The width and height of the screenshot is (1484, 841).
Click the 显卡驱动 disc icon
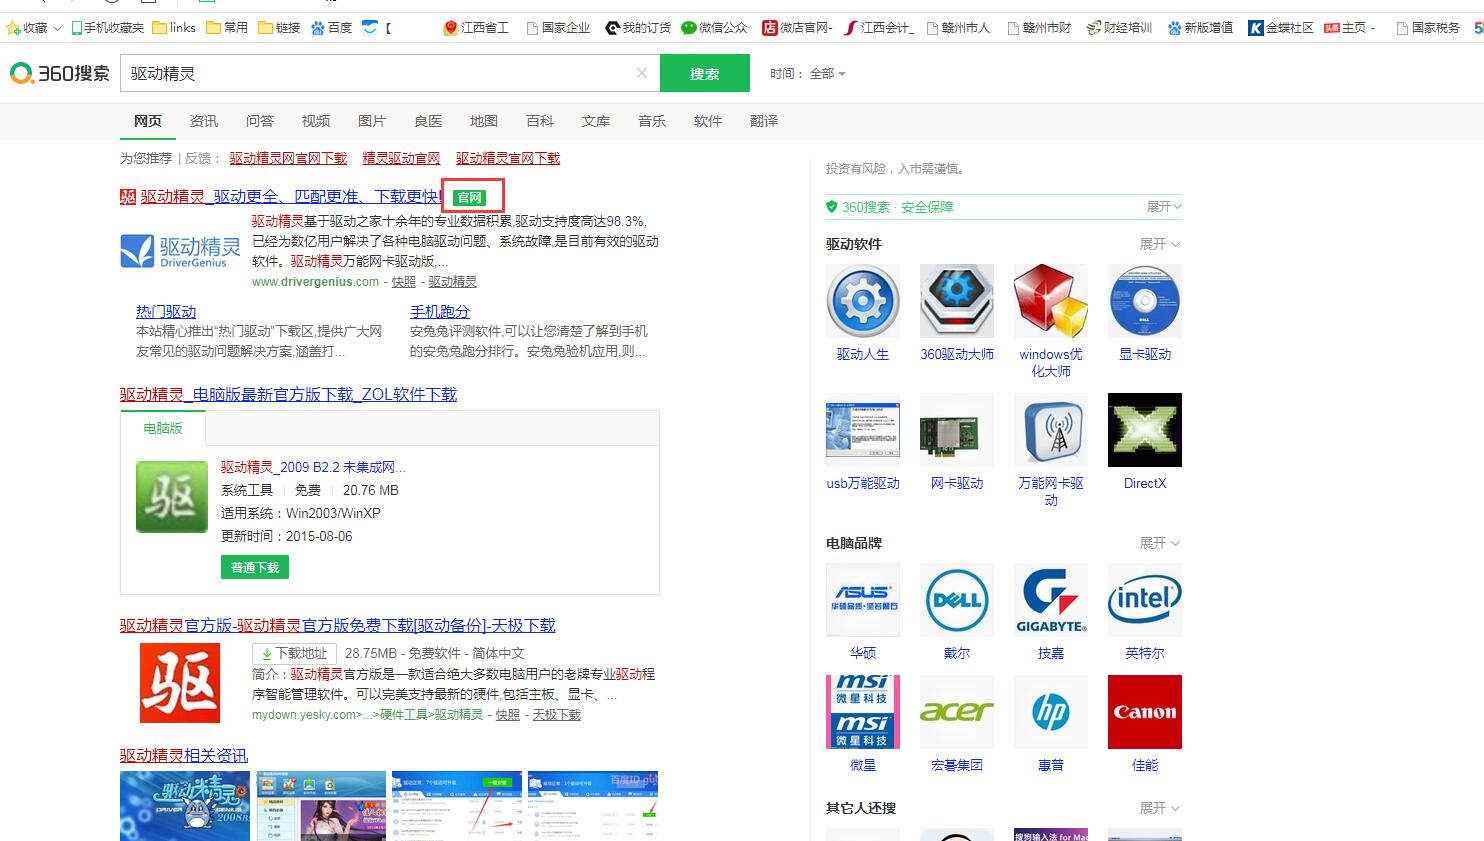pyautogui.click(x=1144, y=300)
